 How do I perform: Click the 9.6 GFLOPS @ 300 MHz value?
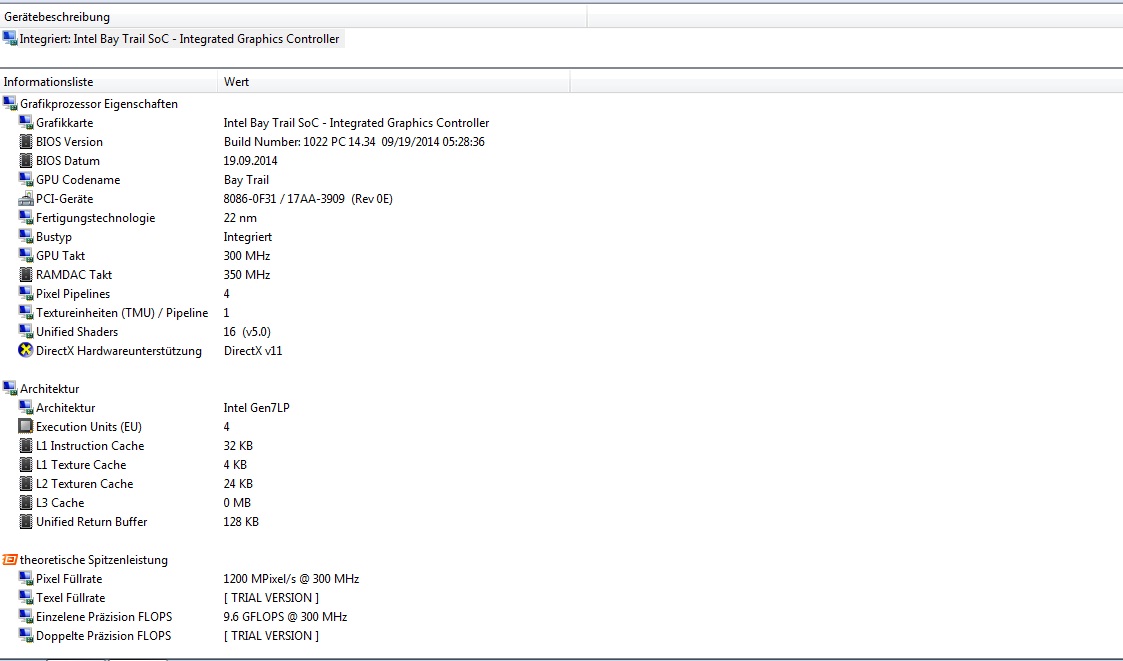[285, 617]
